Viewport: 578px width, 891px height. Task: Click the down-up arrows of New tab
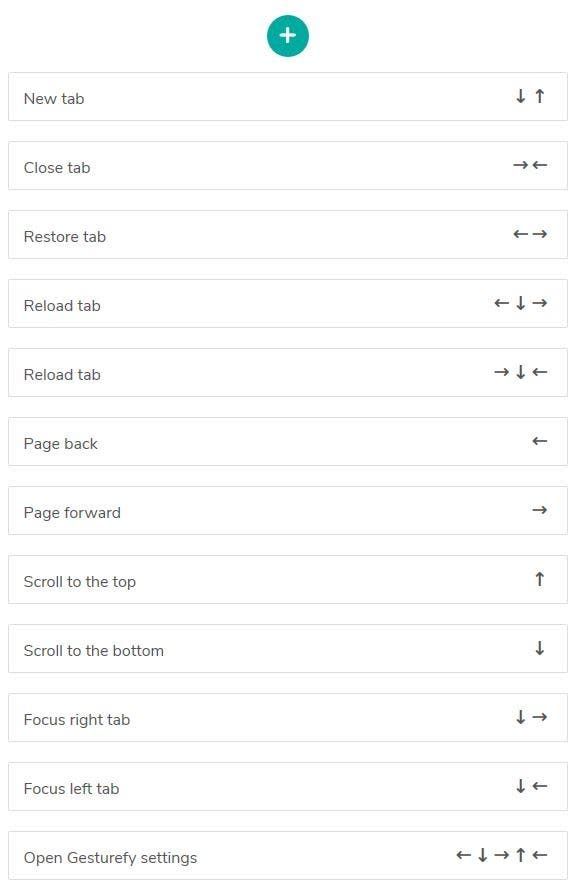[530, 96]
